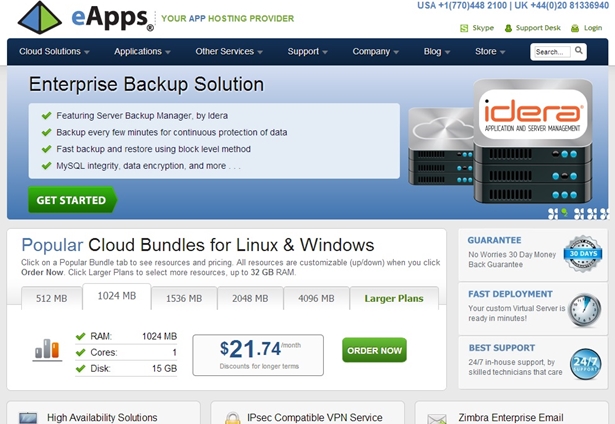Open Zimbra Enterprise Email heading

(511, 417)
